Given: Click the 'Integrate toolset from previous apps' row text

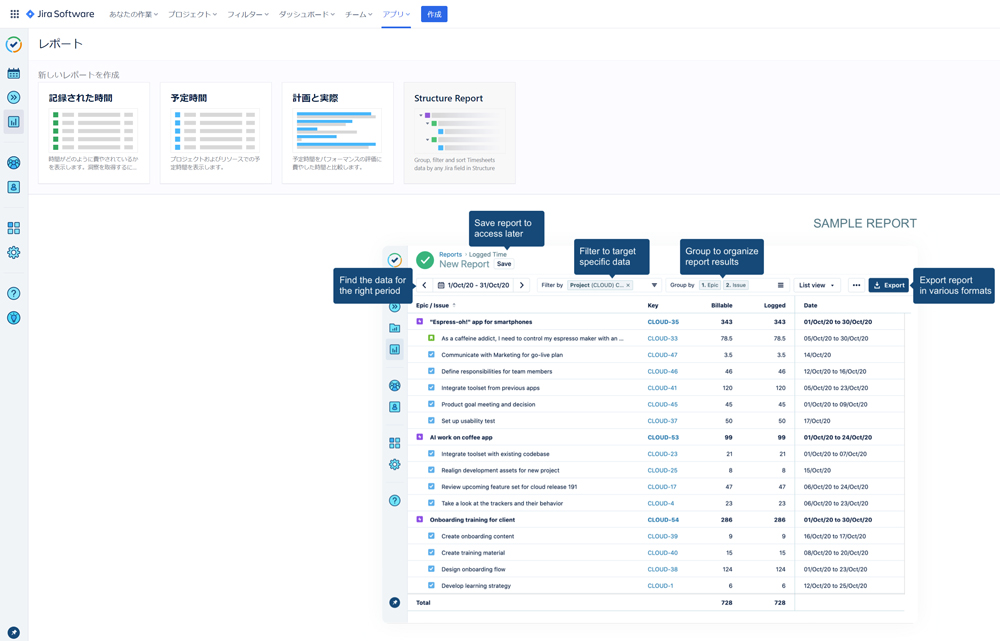Looking at the screenshot, I should 490,388.
